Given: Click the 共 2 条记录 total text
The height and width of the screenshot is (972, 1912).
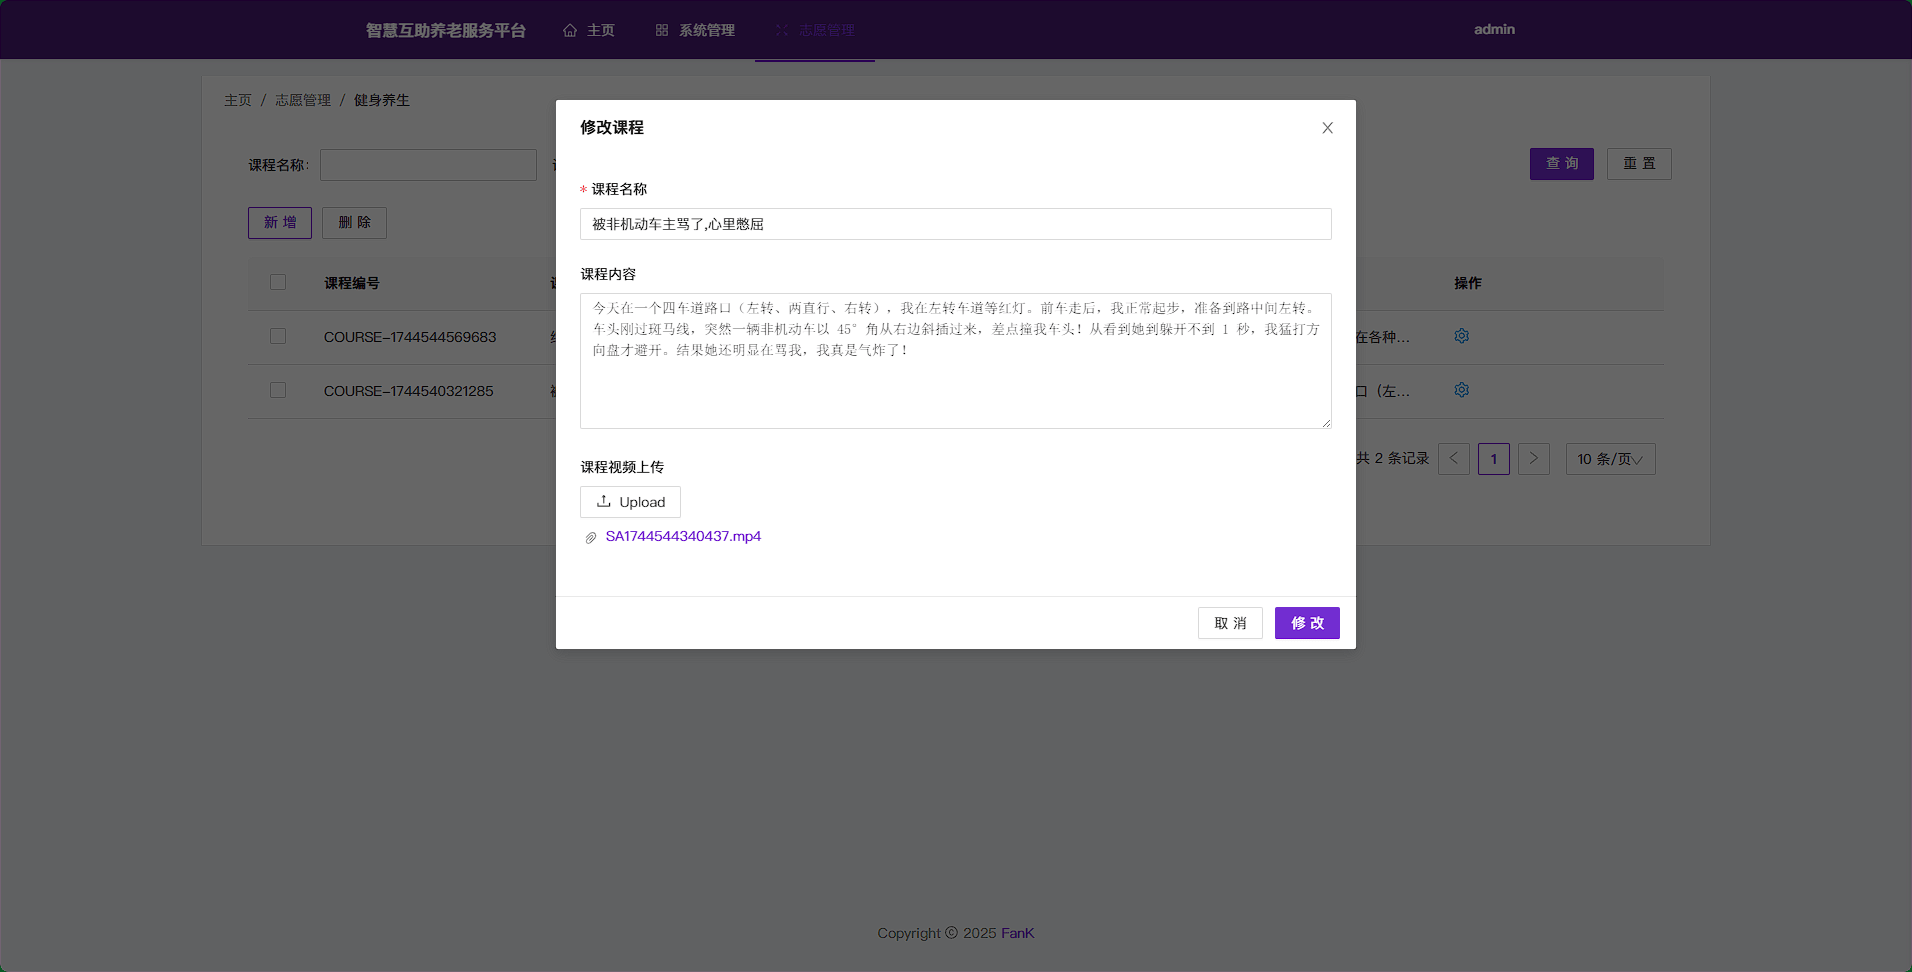Looking at the screenshot, I should [x=1393, y=458].
